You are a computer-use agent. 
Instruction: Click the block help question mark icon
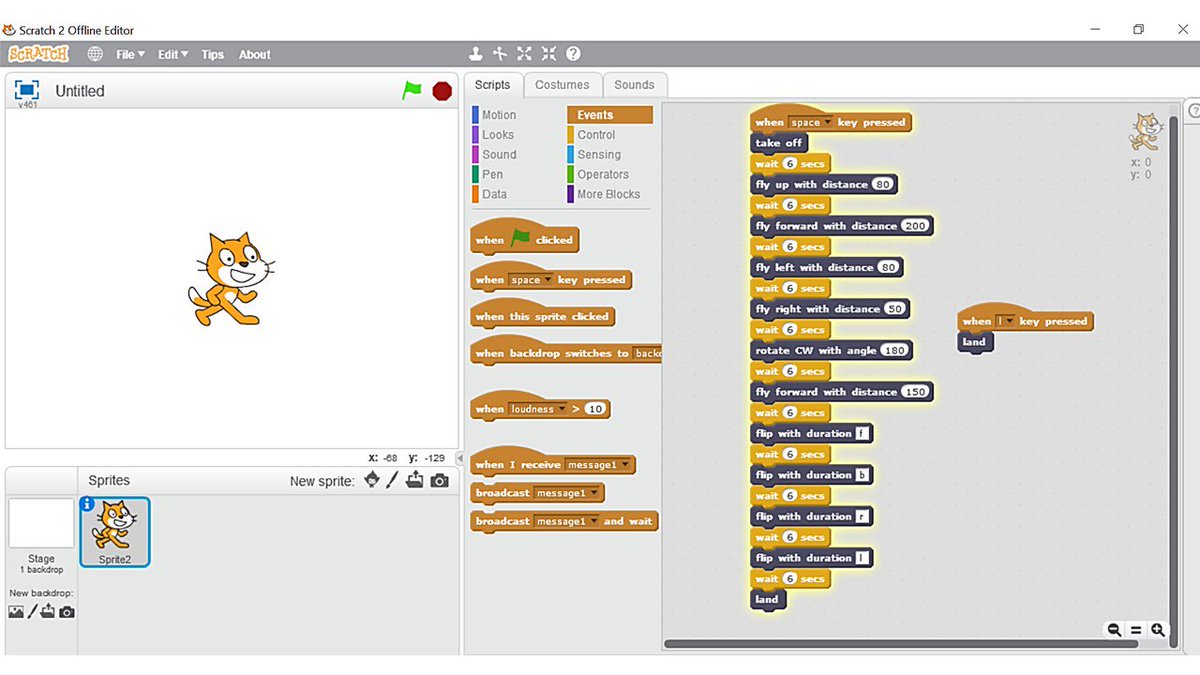(x=573, y=53)
